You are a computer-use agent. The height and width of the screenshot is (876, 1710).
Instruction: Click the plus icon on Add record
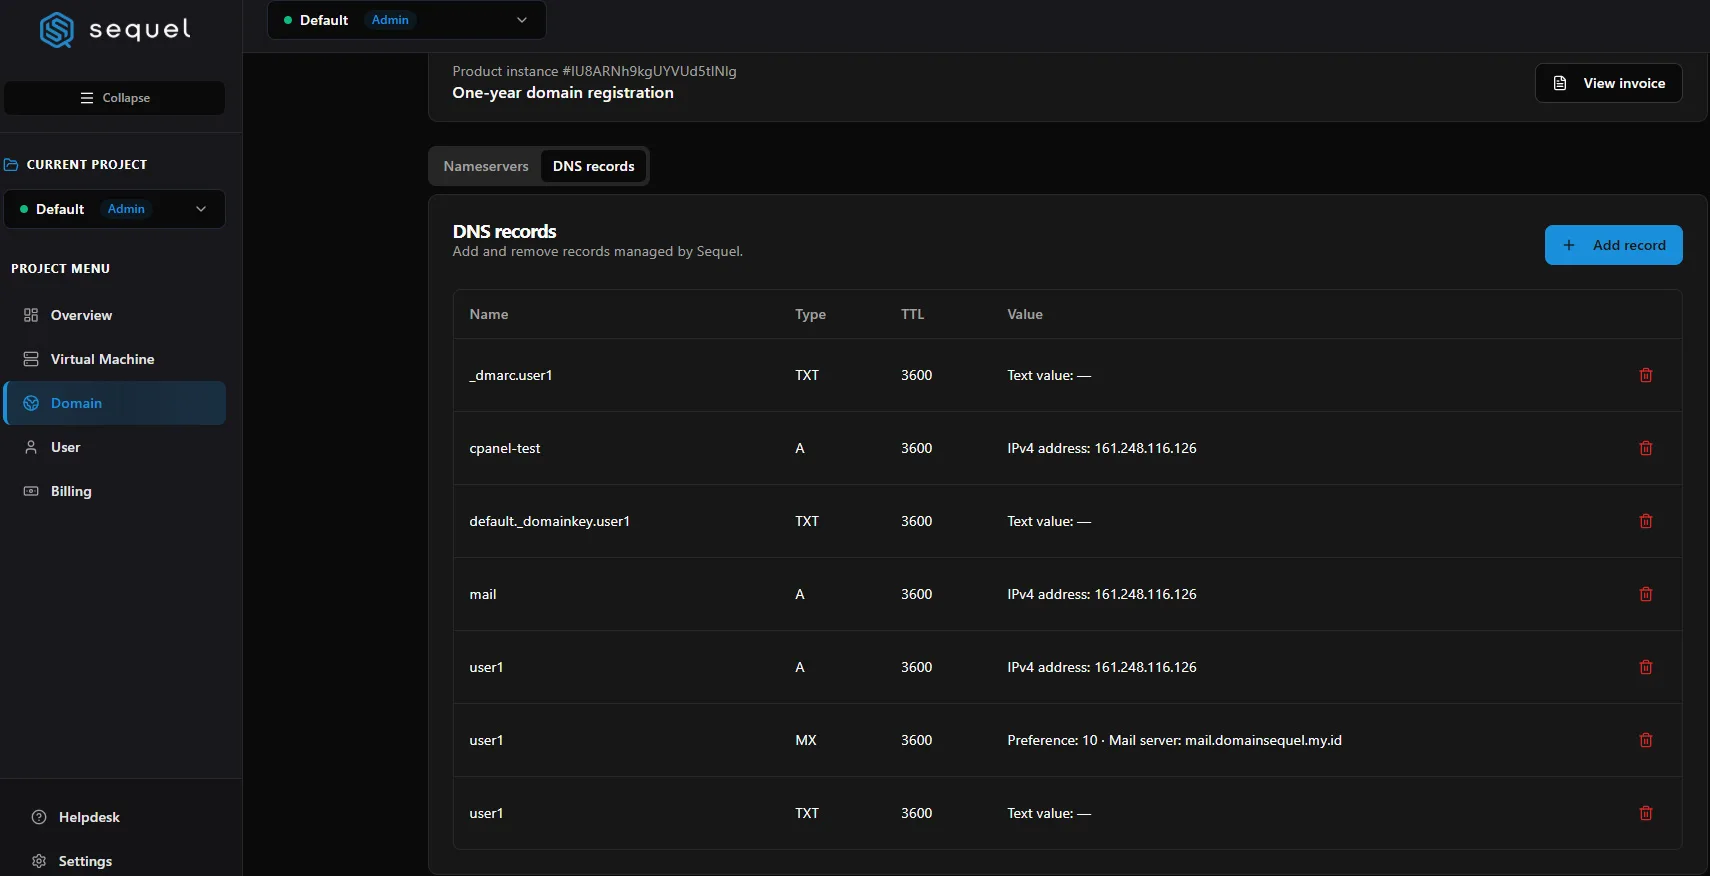(1569, 245)
